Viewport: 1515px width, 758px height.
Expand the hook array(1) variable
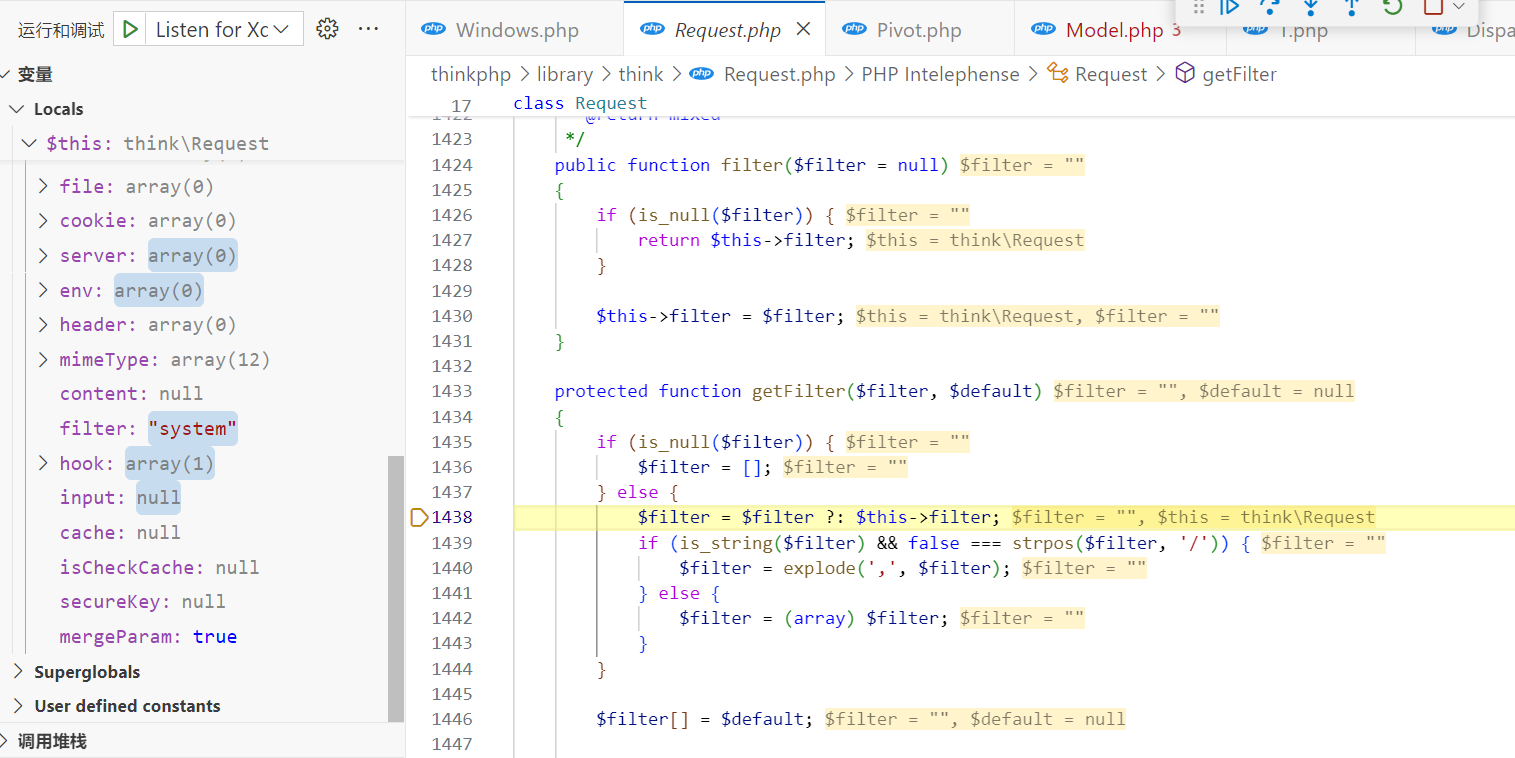(43, 463)
